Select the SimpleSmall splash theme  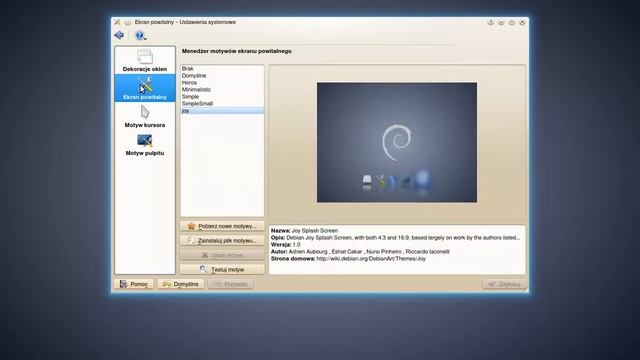(x=222, y=103)
